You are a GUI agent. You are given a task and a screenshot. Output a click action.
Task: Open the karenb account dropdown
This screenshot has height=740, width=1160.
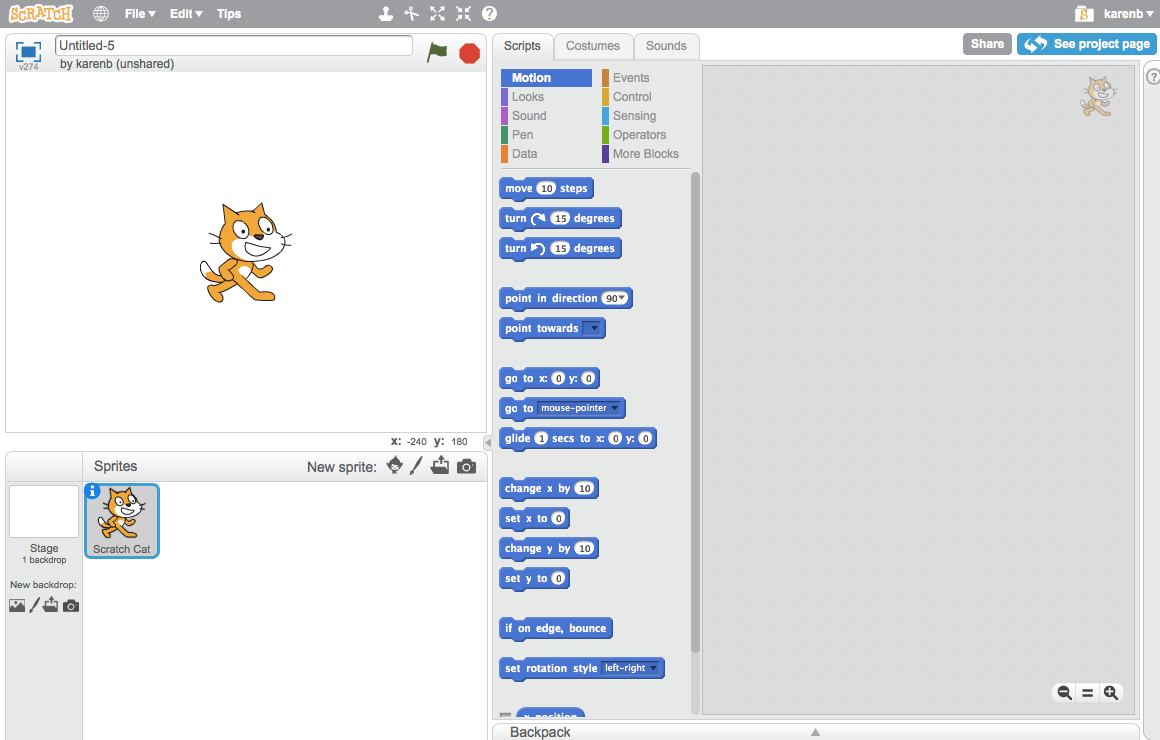1127,13
